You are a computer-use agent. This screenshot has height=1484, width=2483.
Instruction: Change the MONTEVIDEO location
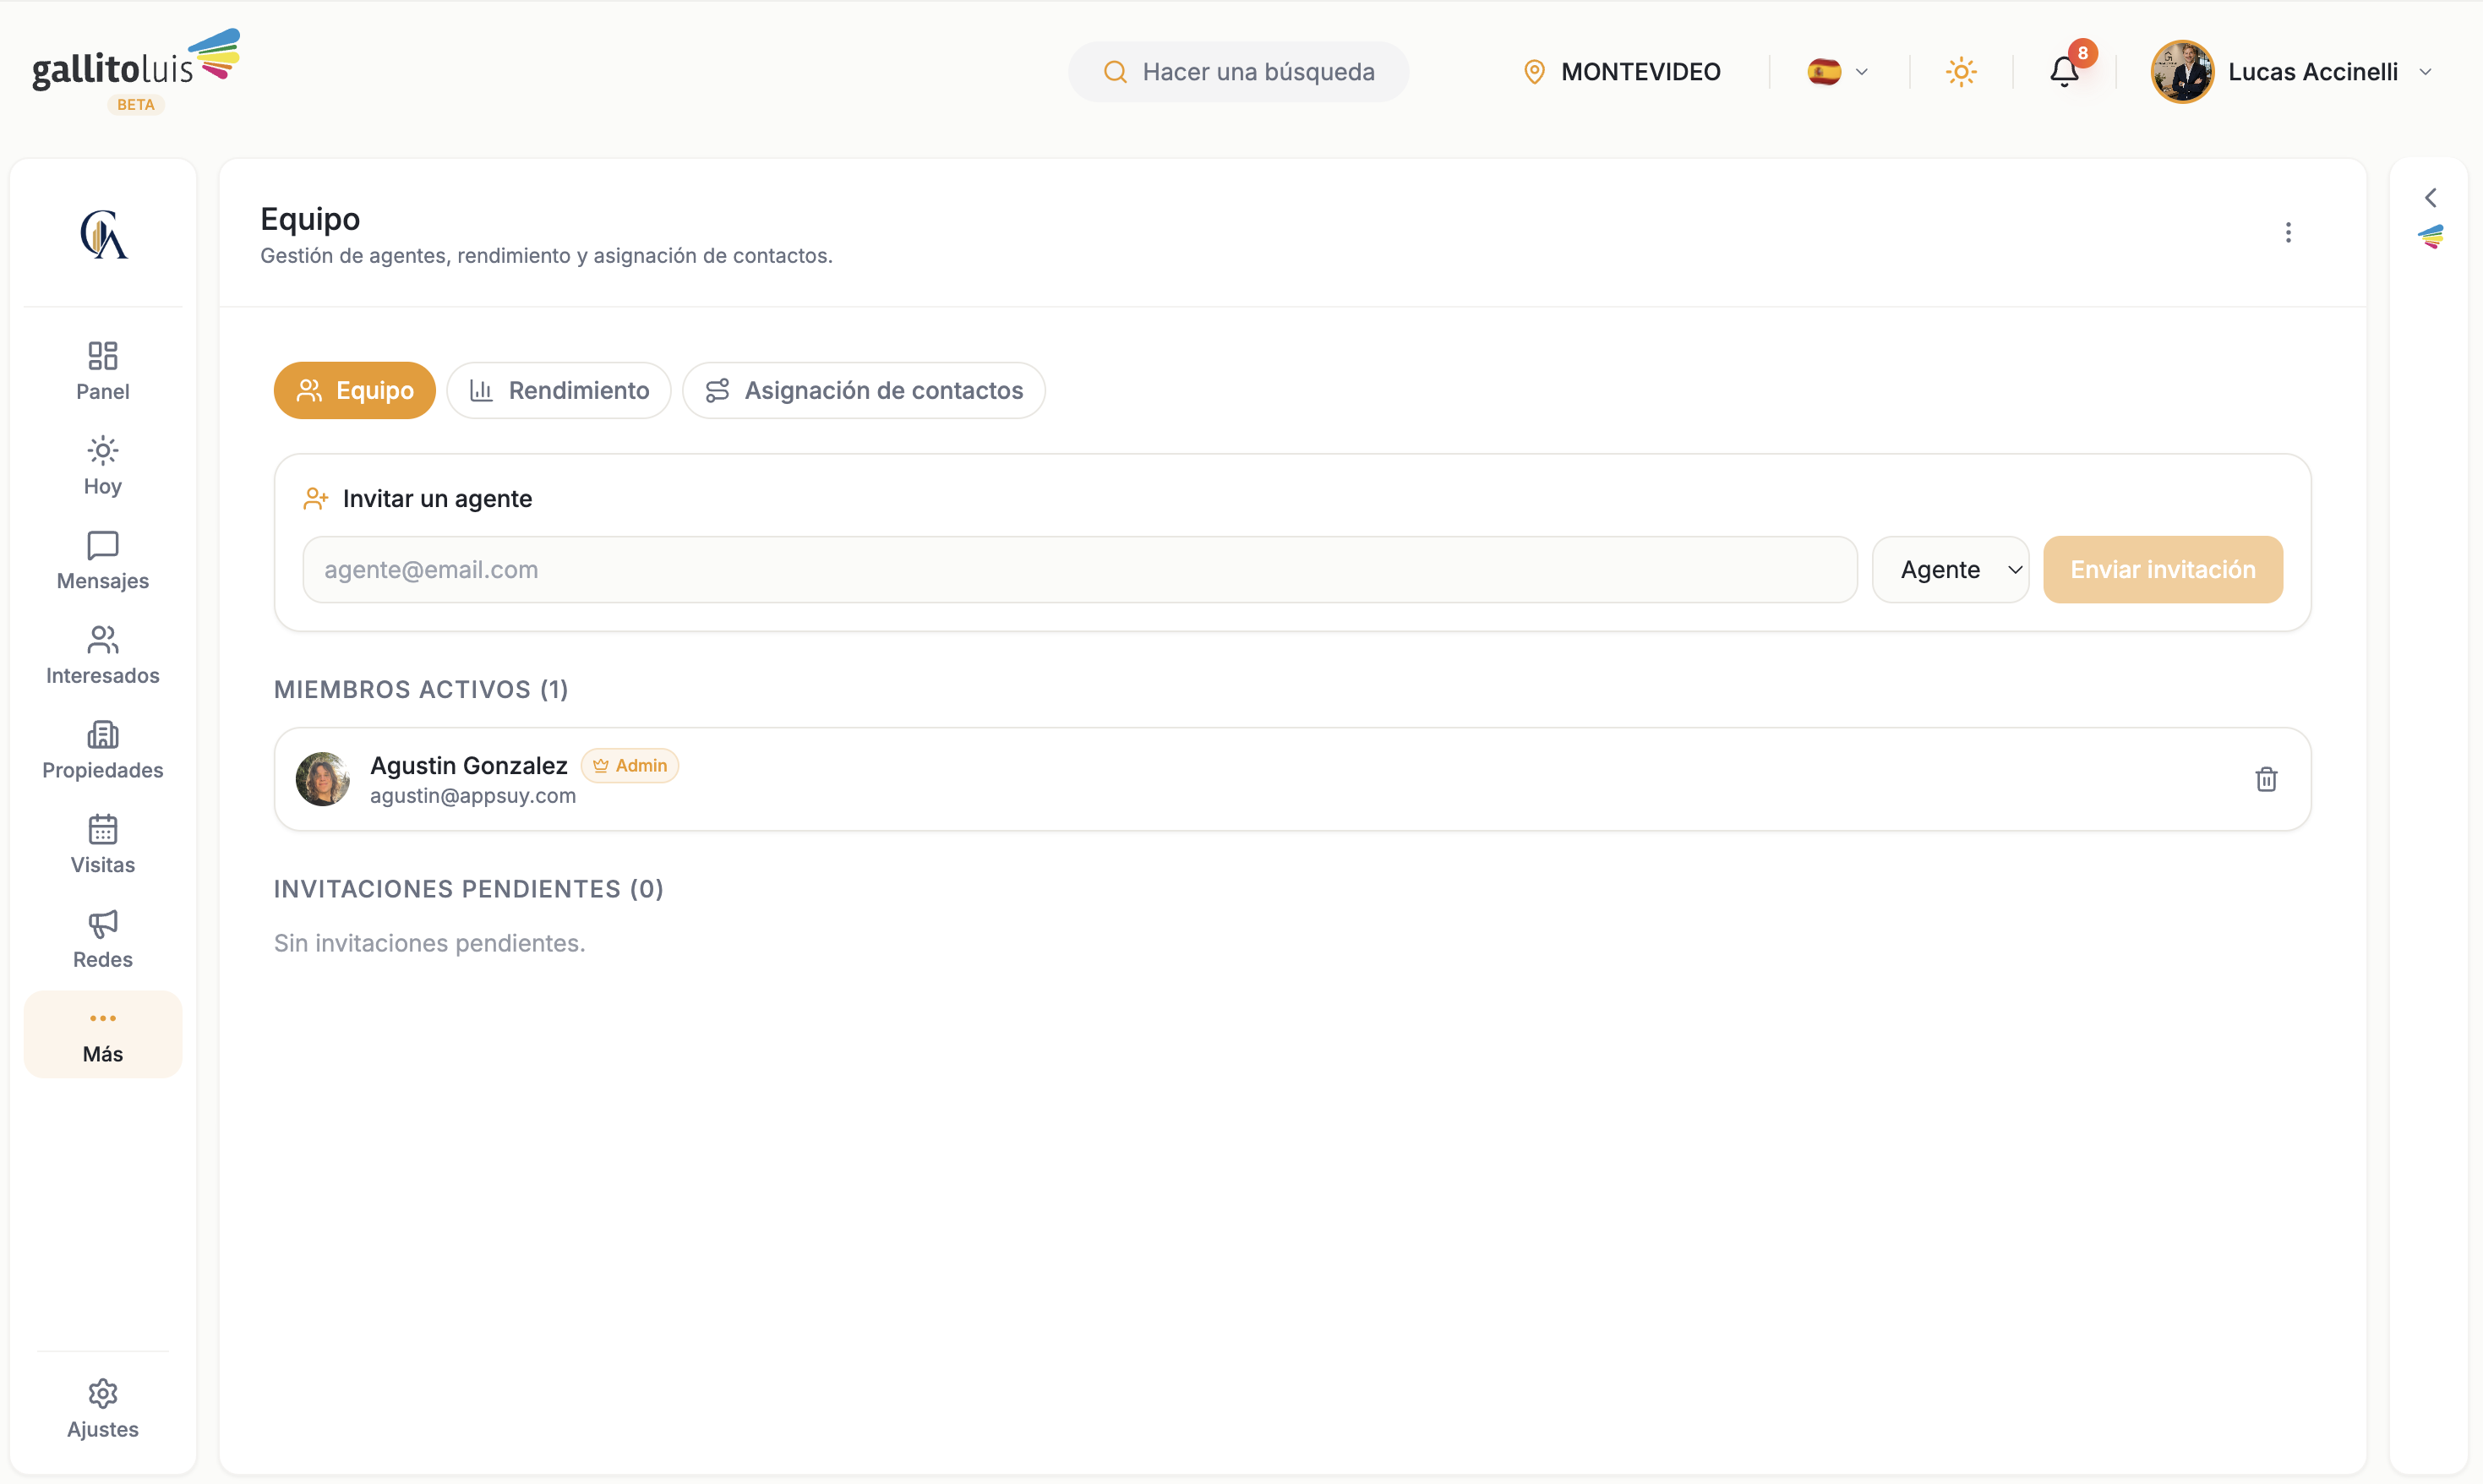tap(1621, 71)
